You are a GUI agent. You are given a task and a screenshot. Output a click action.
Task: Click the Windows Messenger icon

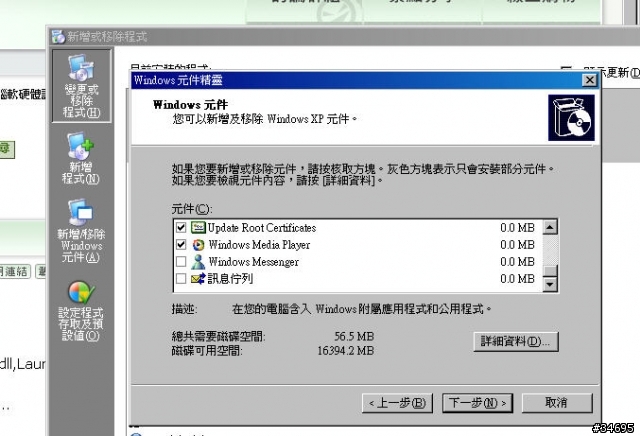coord(198,262)
